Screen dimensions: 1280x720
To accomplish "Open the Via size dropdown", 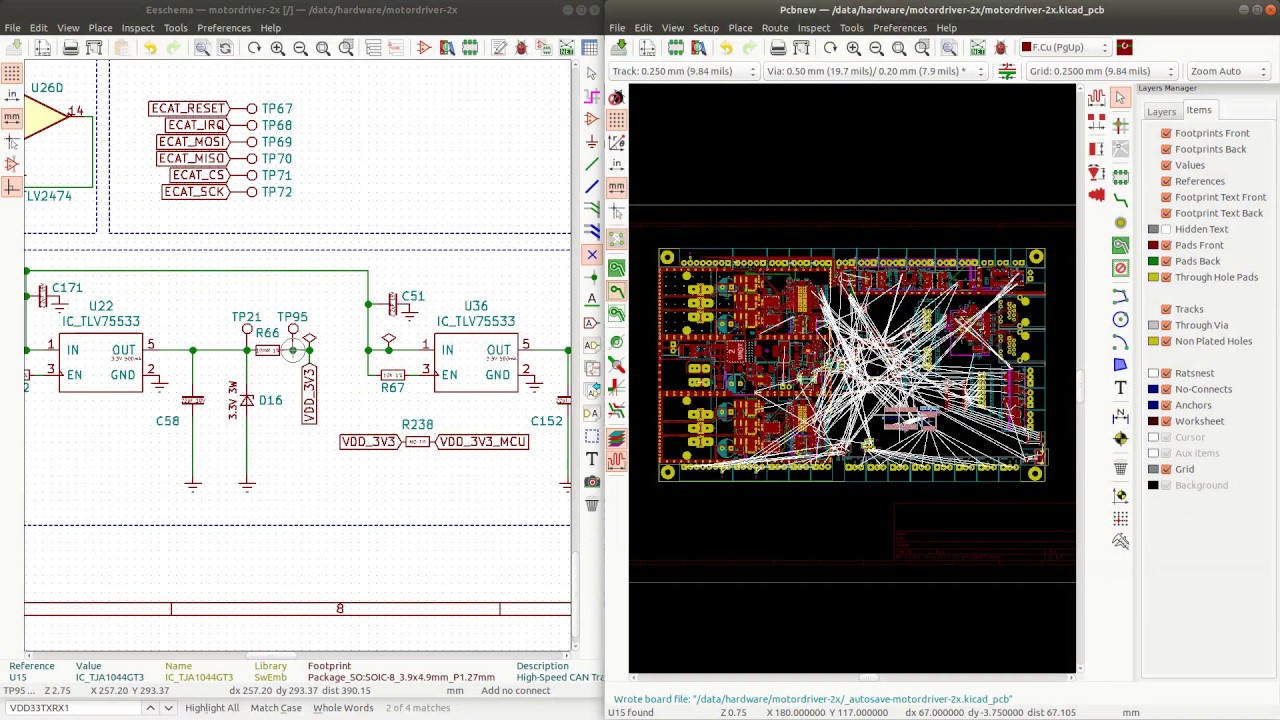I will pyautogui.click(x=876, y=71).
